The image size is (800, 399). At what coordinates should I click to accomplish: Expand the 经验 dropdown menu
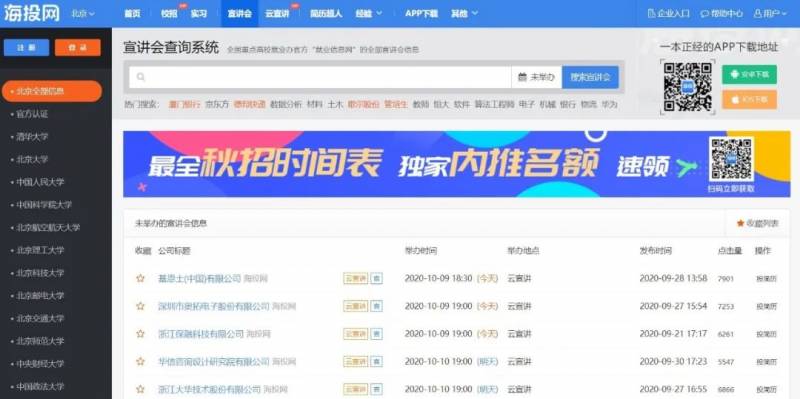pos(369,14)
